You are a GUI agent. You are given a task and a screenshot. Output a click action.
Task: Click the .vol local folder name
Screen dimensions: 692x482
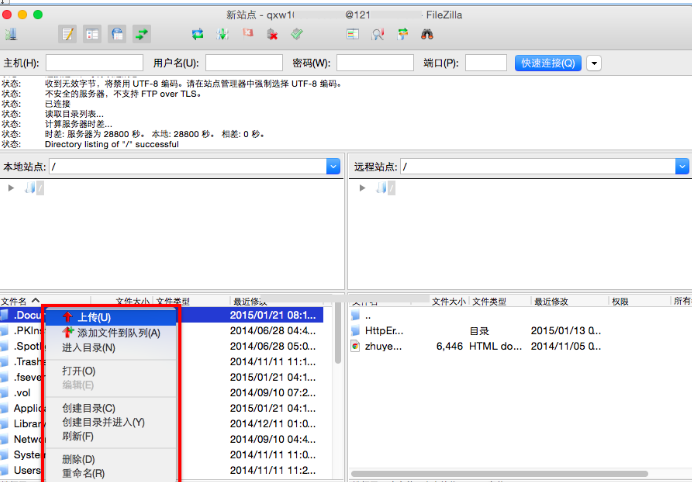pyautogui.click(x=22, y=393)
